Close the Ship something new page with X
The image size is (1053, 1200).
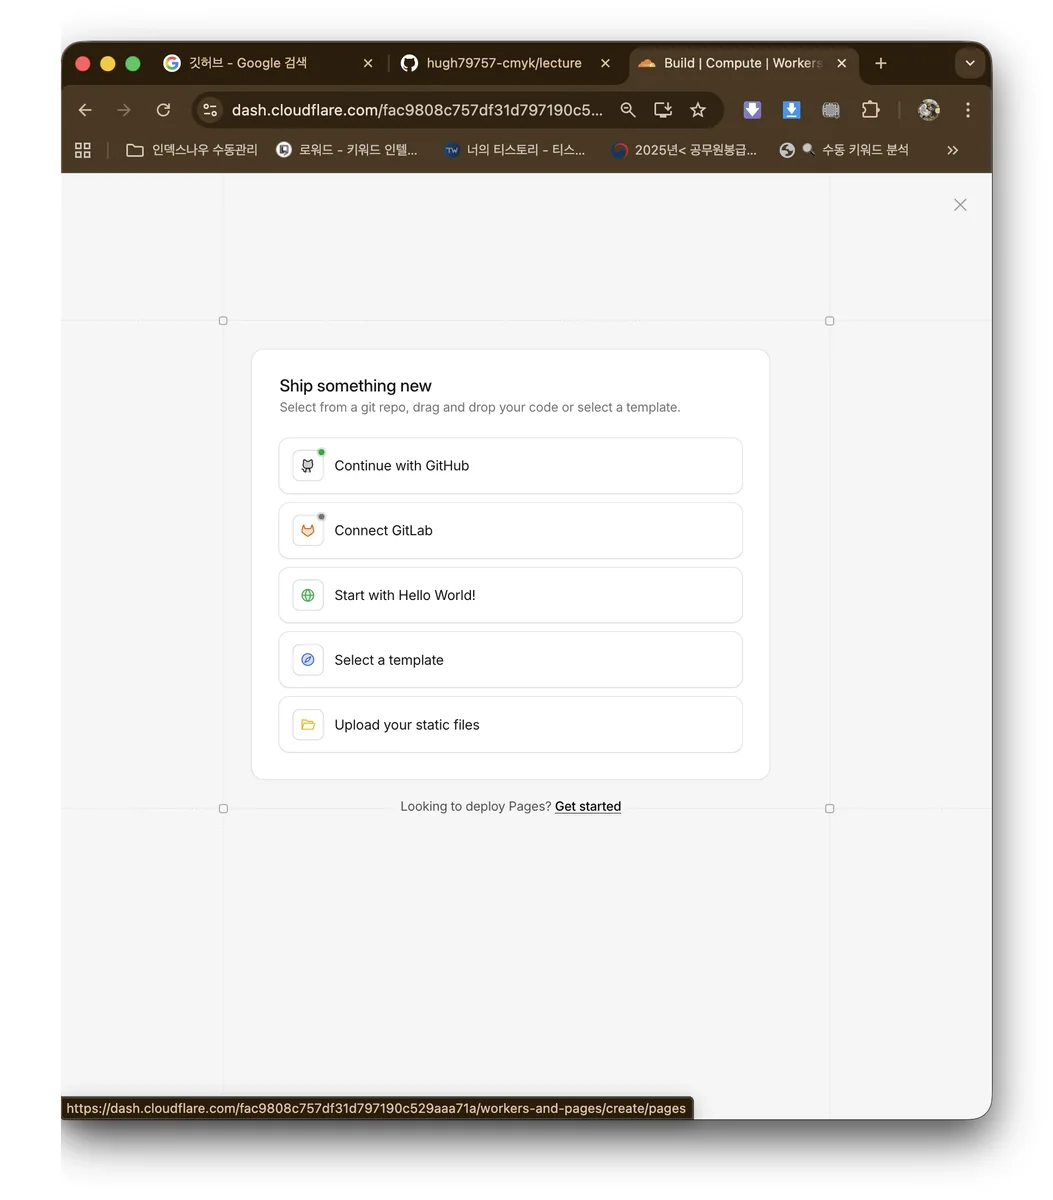click(x=960, y=205)
